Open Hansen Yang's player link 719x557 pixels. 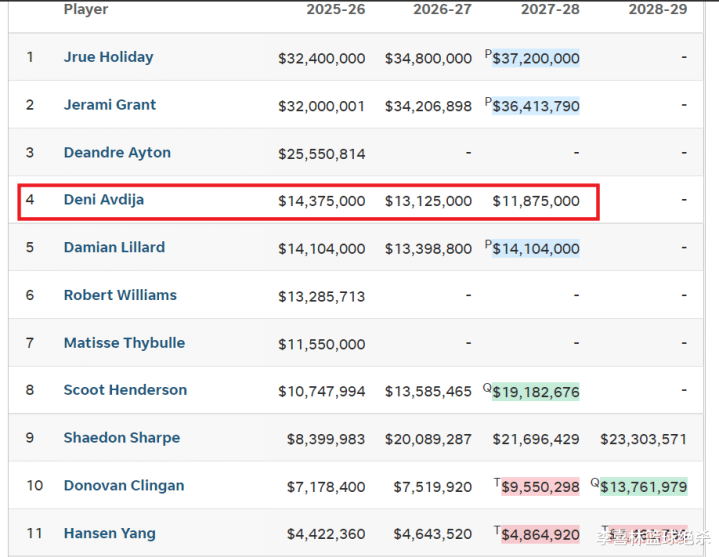(109, 534)
